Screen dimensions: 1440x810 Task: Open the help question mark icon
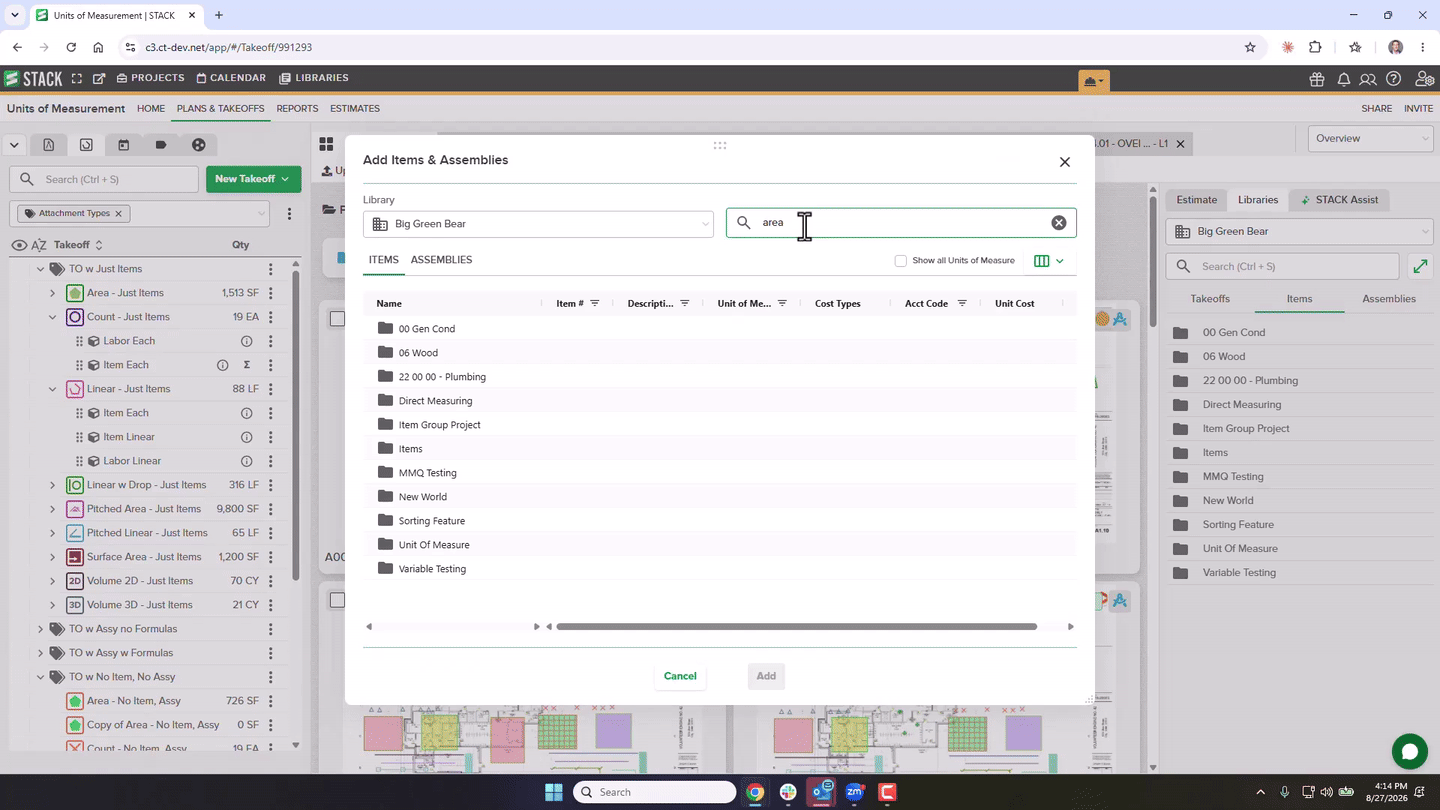(x=1394, y=79)
